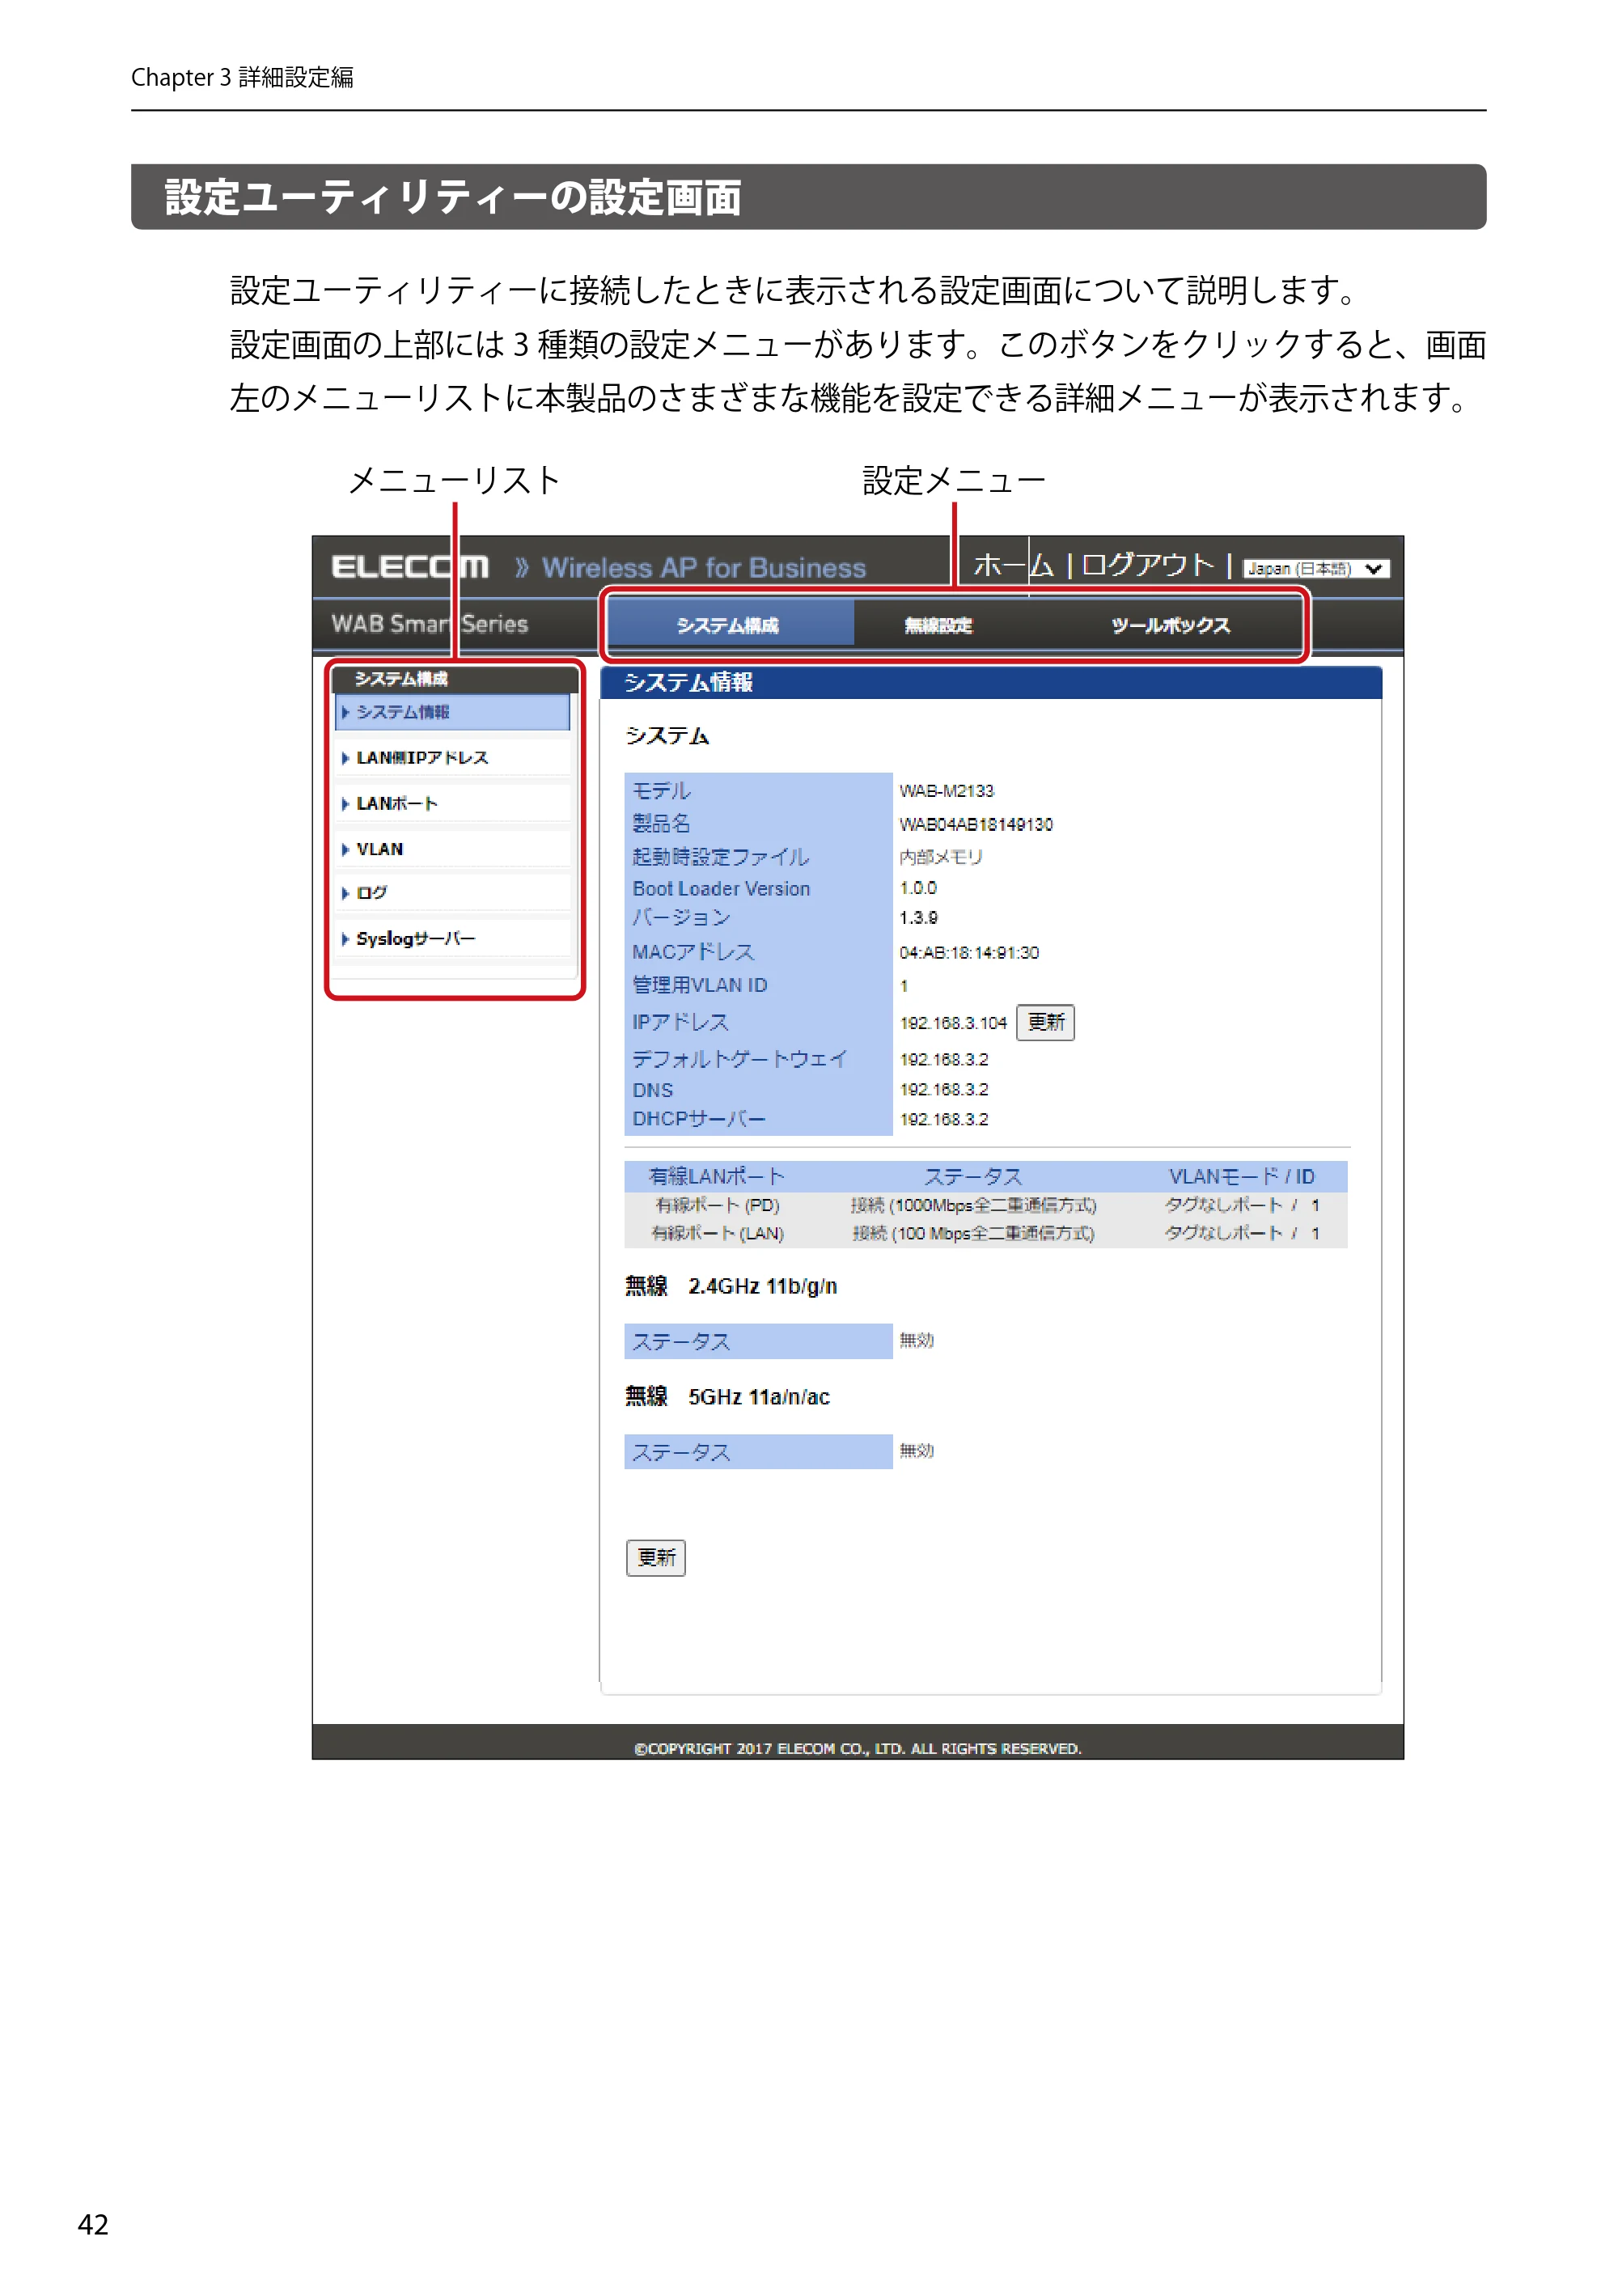Click the model value WAB-M2133
Screen dimensions: 1618x2296
946,790
